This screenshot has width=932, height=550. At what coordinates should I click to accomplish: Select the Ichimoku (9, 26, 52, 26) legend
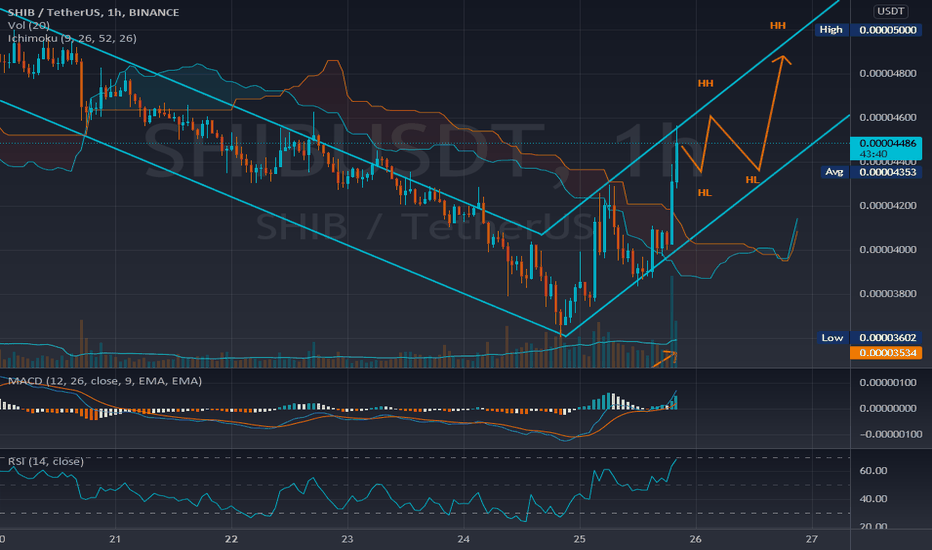pyautogui.click(x=72, y=38)
